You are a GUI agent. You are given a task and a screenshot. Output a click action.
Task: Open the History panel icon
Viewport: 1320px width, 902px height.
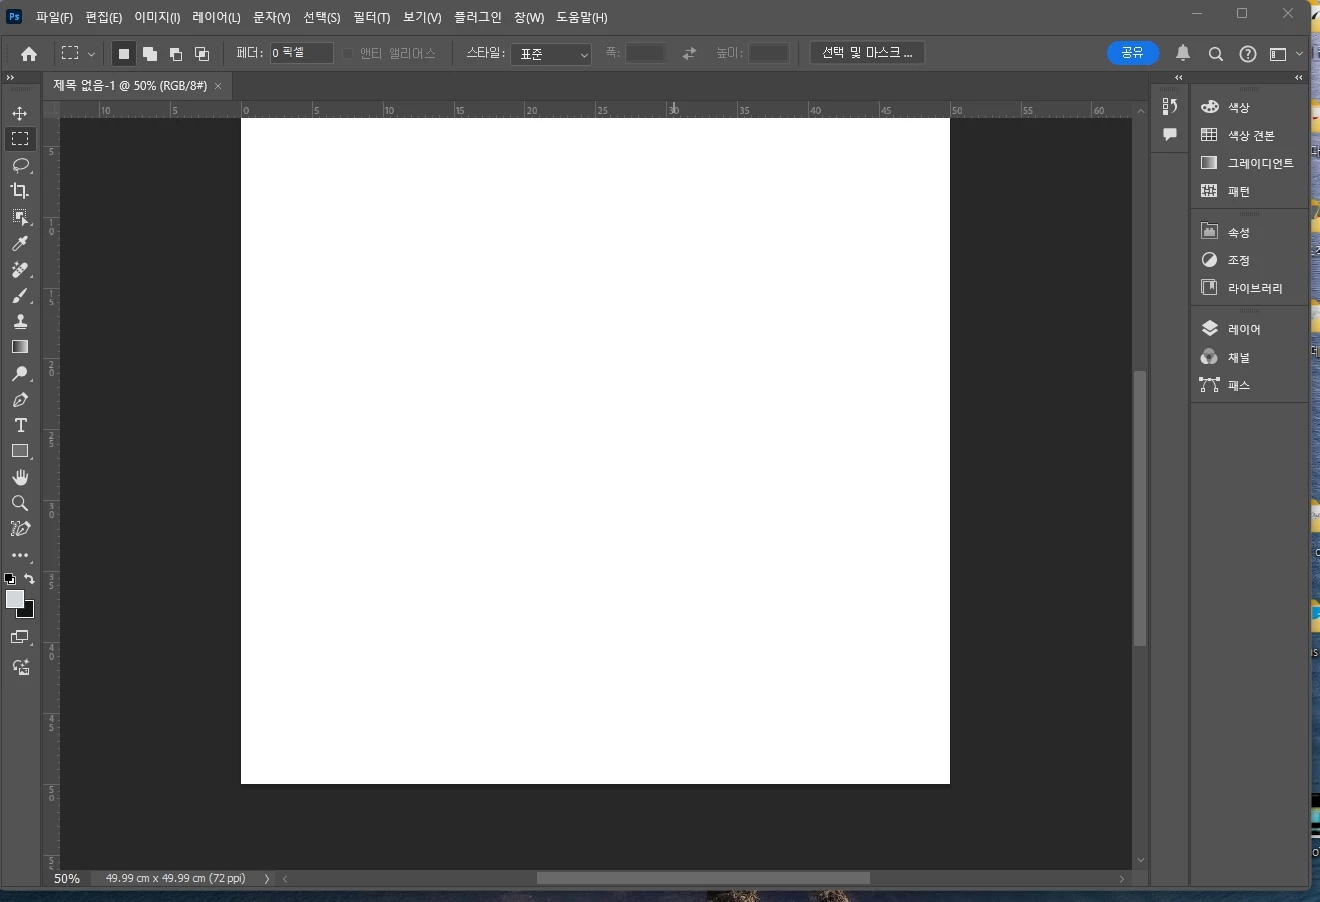(x=1170, y=107)
